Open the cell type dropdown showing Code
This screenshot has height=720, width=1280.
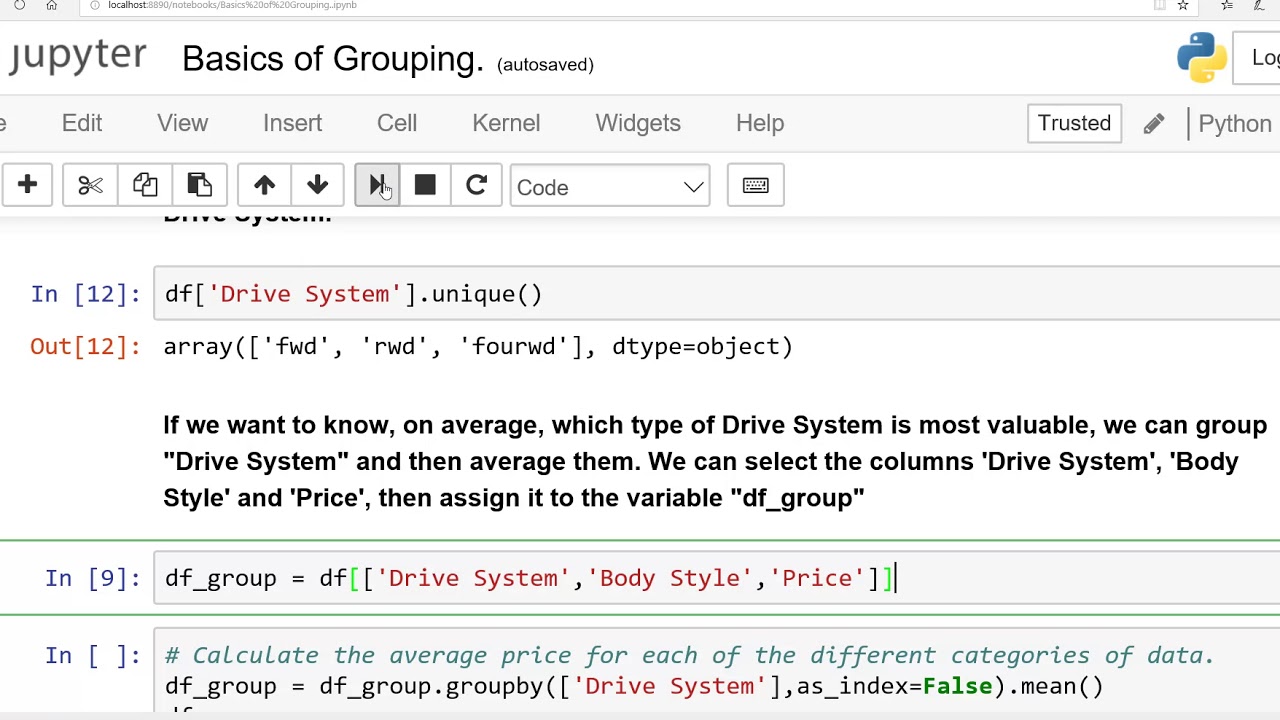610,187
